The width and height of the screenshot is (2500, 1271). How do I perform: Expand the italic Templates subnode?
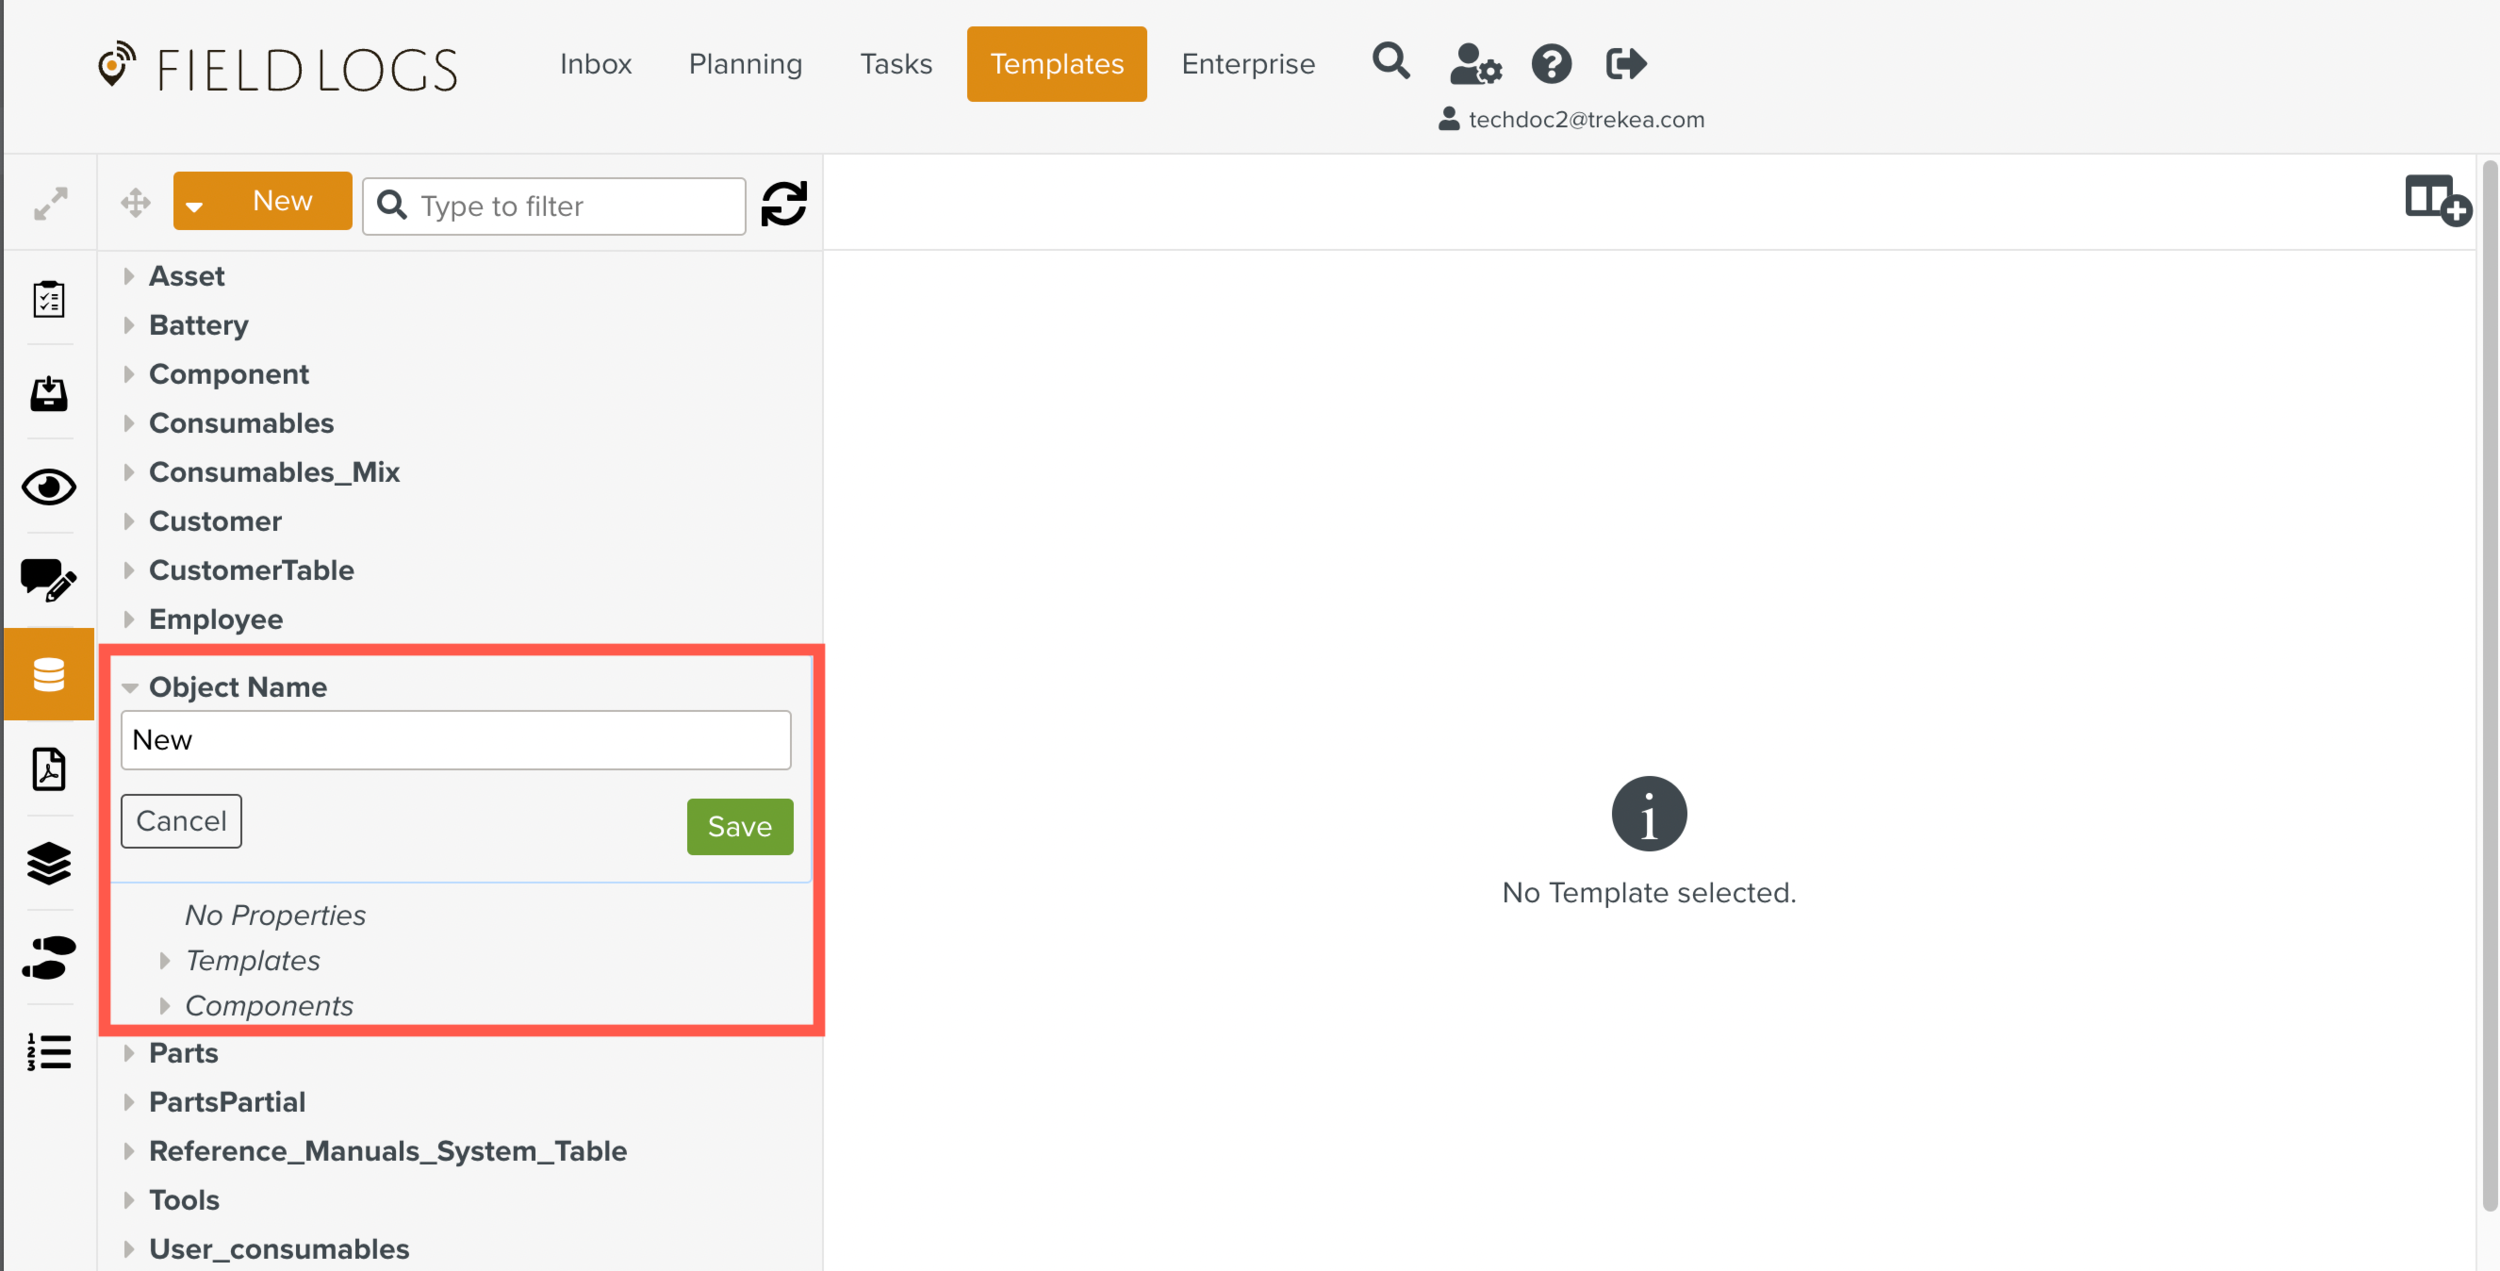(x=165, y=960)
